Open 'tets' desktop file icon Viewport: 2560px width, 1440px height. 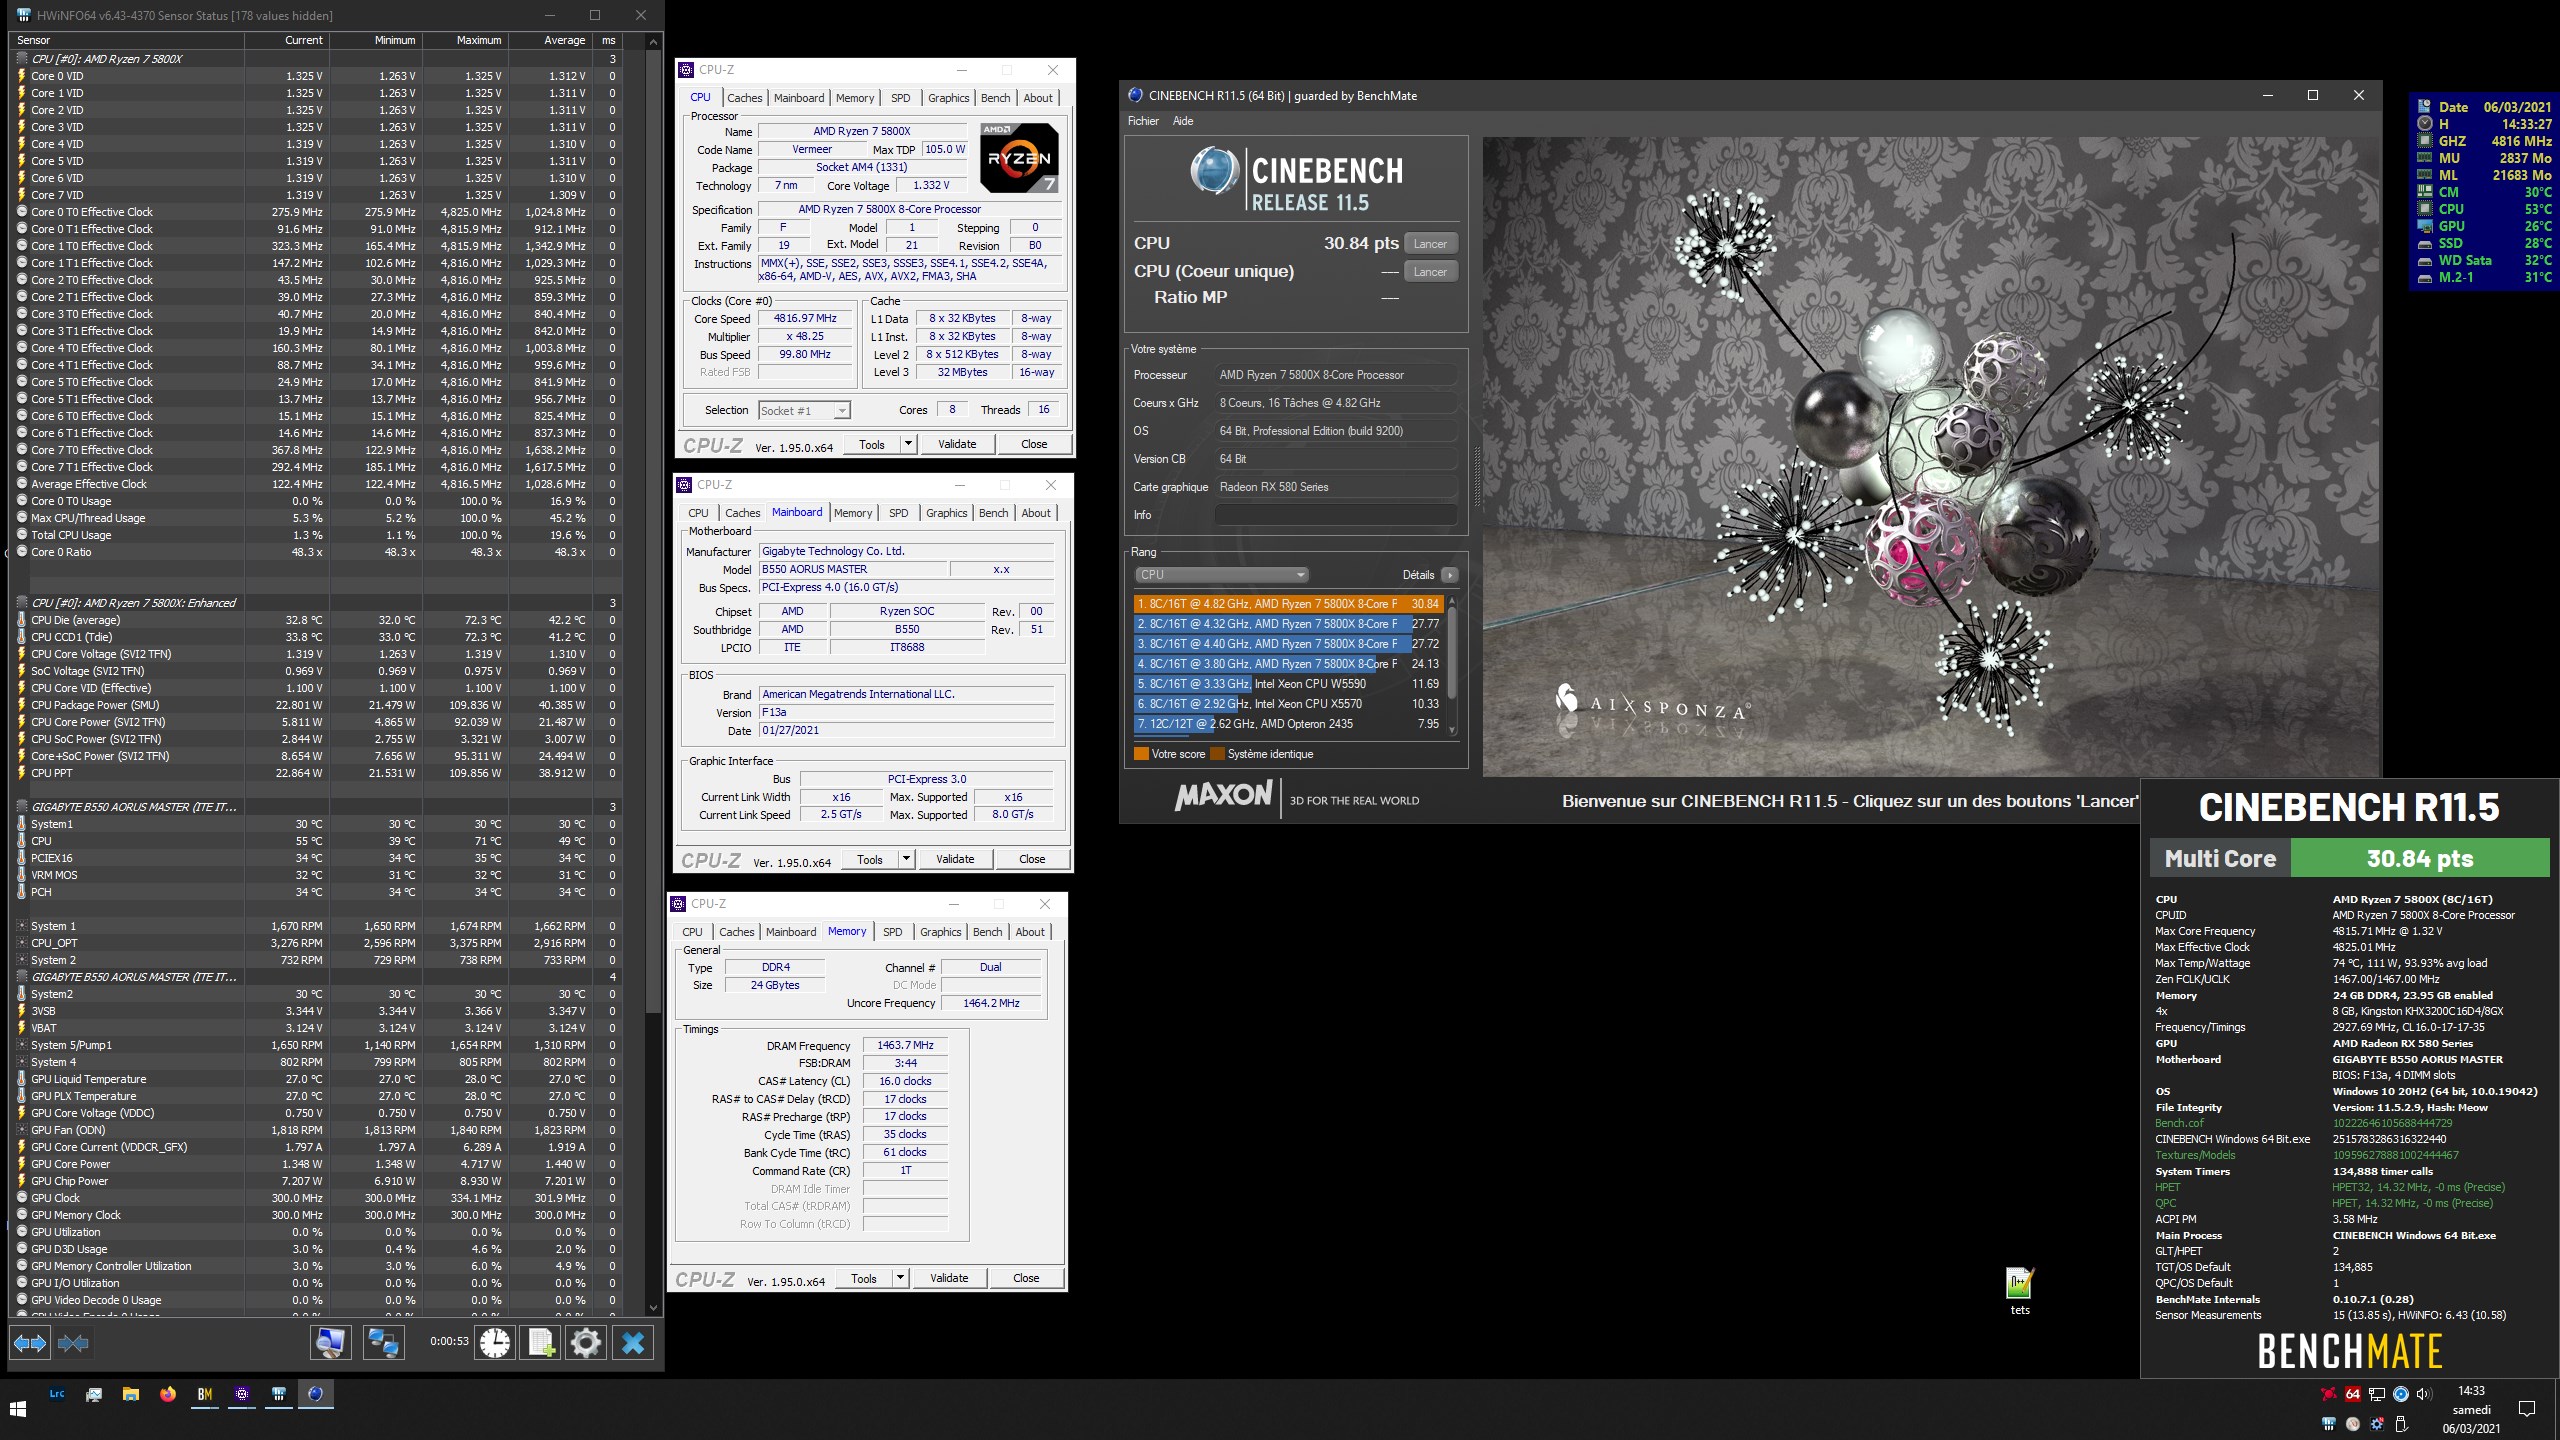point(2020,1291)
